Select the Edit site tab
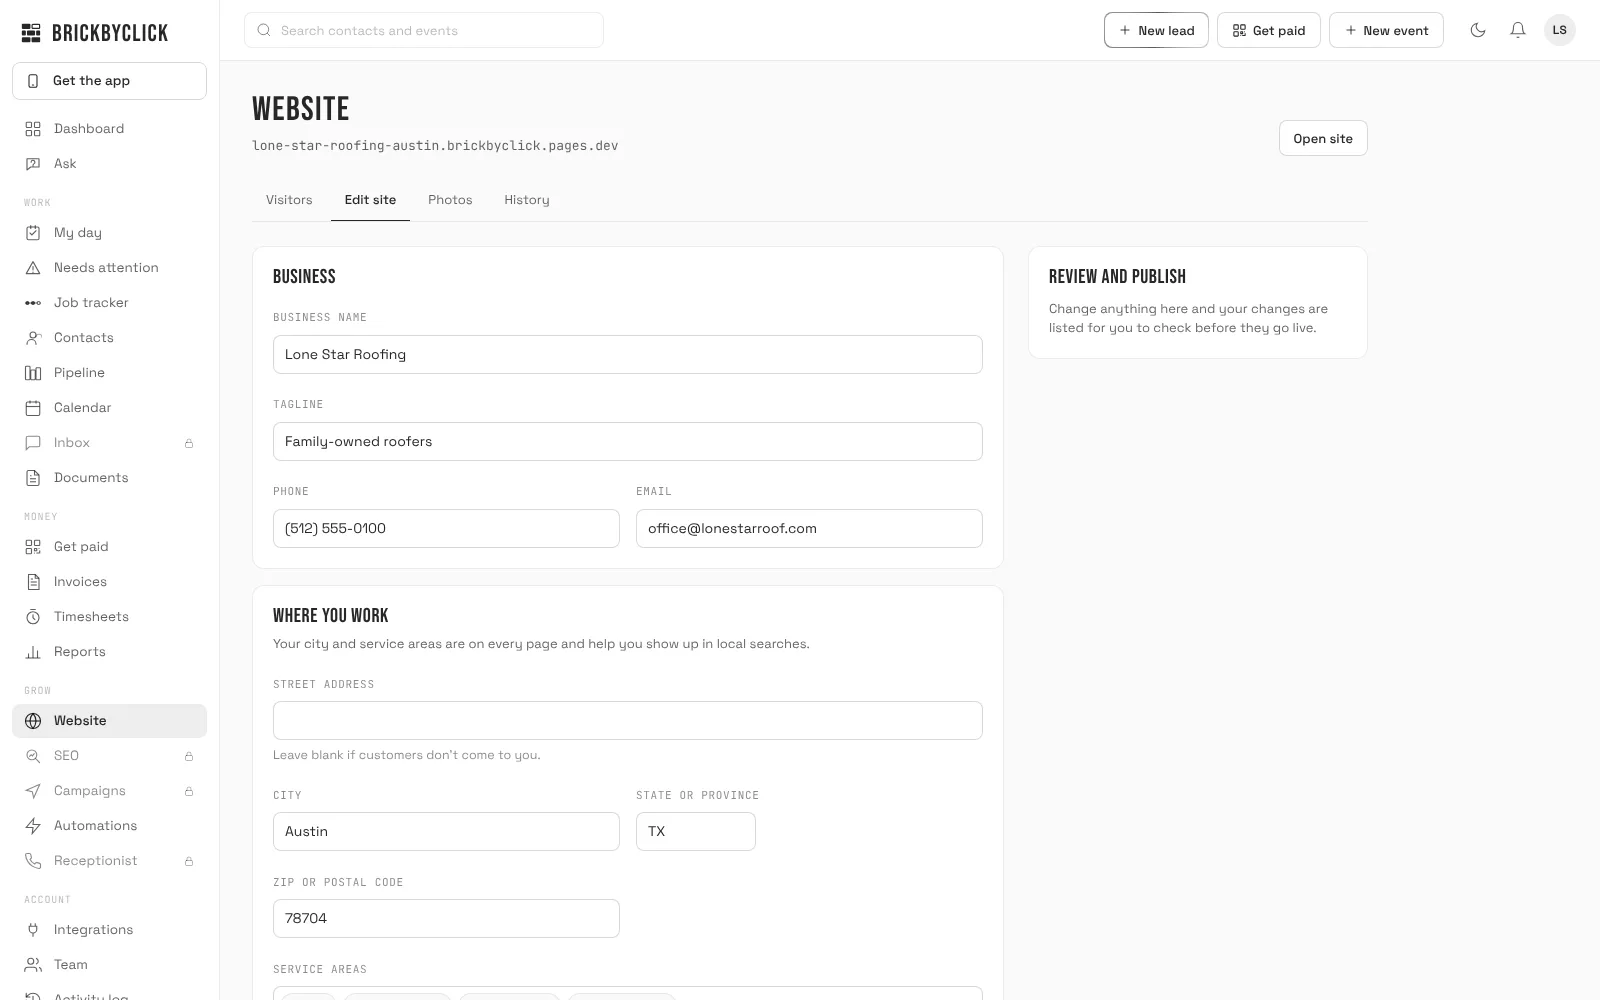 click(370, 200)
